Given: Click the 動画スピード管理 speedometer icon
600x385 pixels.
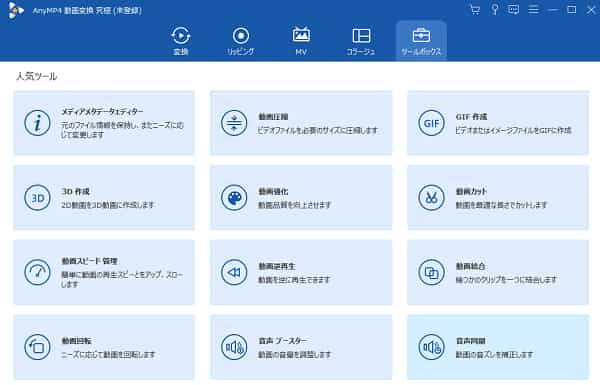Looking at the screenshot, I should click(x=37, y=272).
